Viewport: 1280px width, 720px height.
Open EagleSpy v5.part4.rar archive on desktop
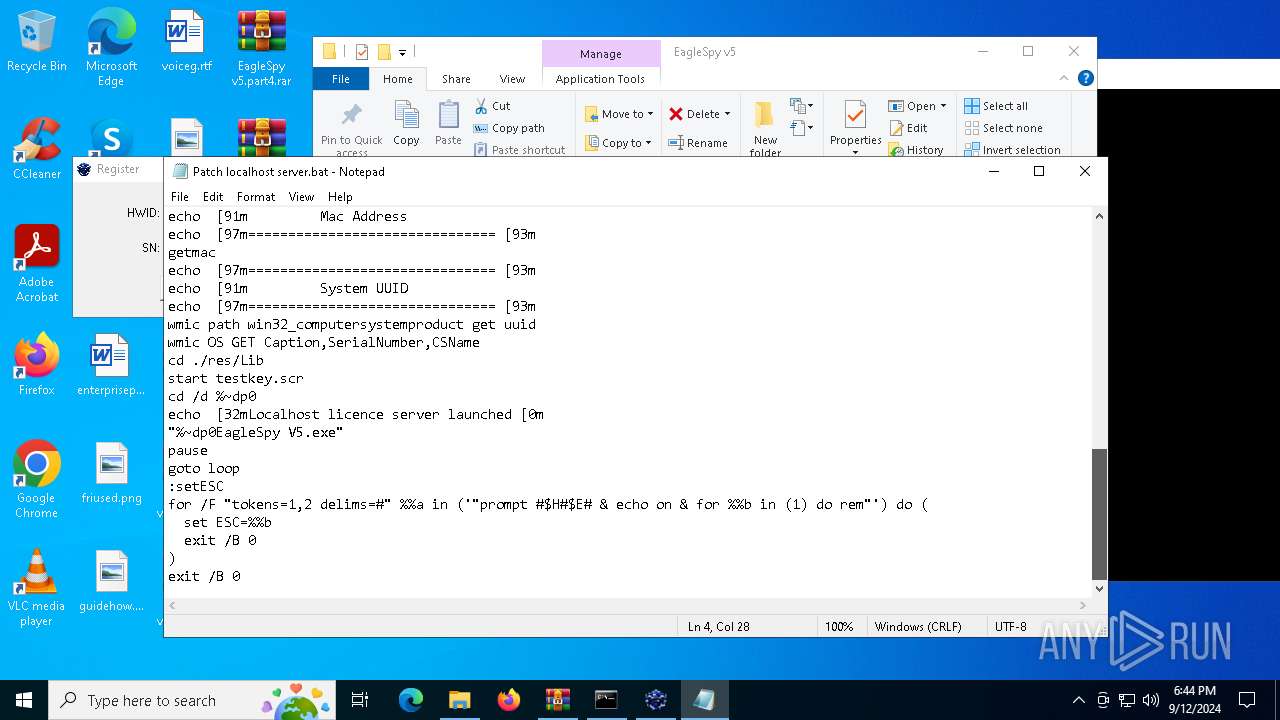point(261,47)
